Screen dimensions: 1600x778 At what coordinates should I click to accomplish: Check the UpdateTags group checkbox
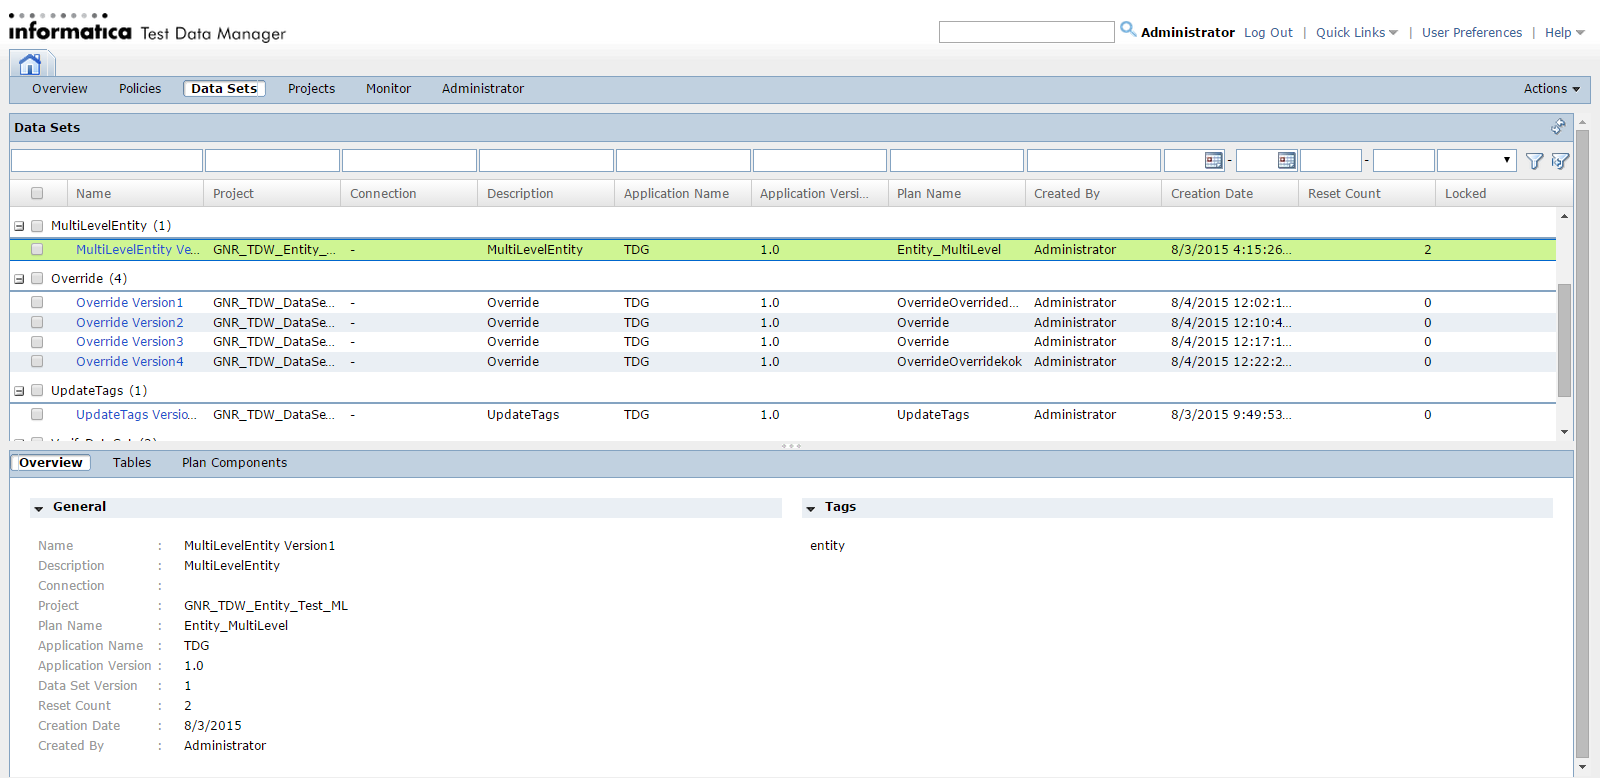tap(37, 391)
